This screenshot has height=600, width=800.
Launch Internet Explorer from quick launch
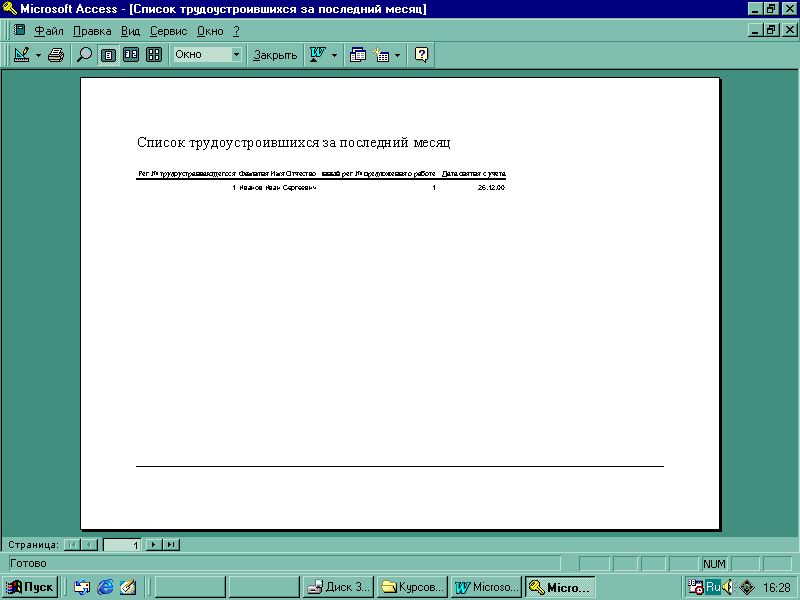tap(105, 587)
